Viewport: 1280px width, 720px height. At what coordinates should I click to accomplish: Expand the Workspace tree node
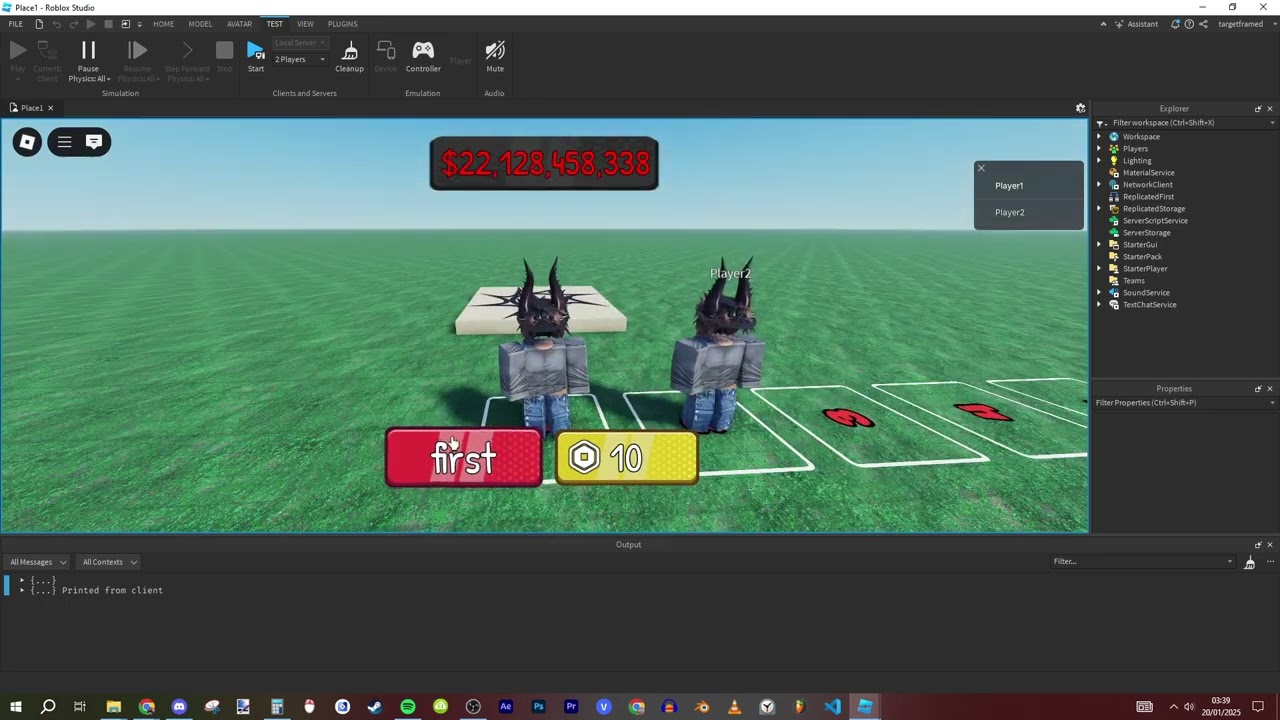1099,137
